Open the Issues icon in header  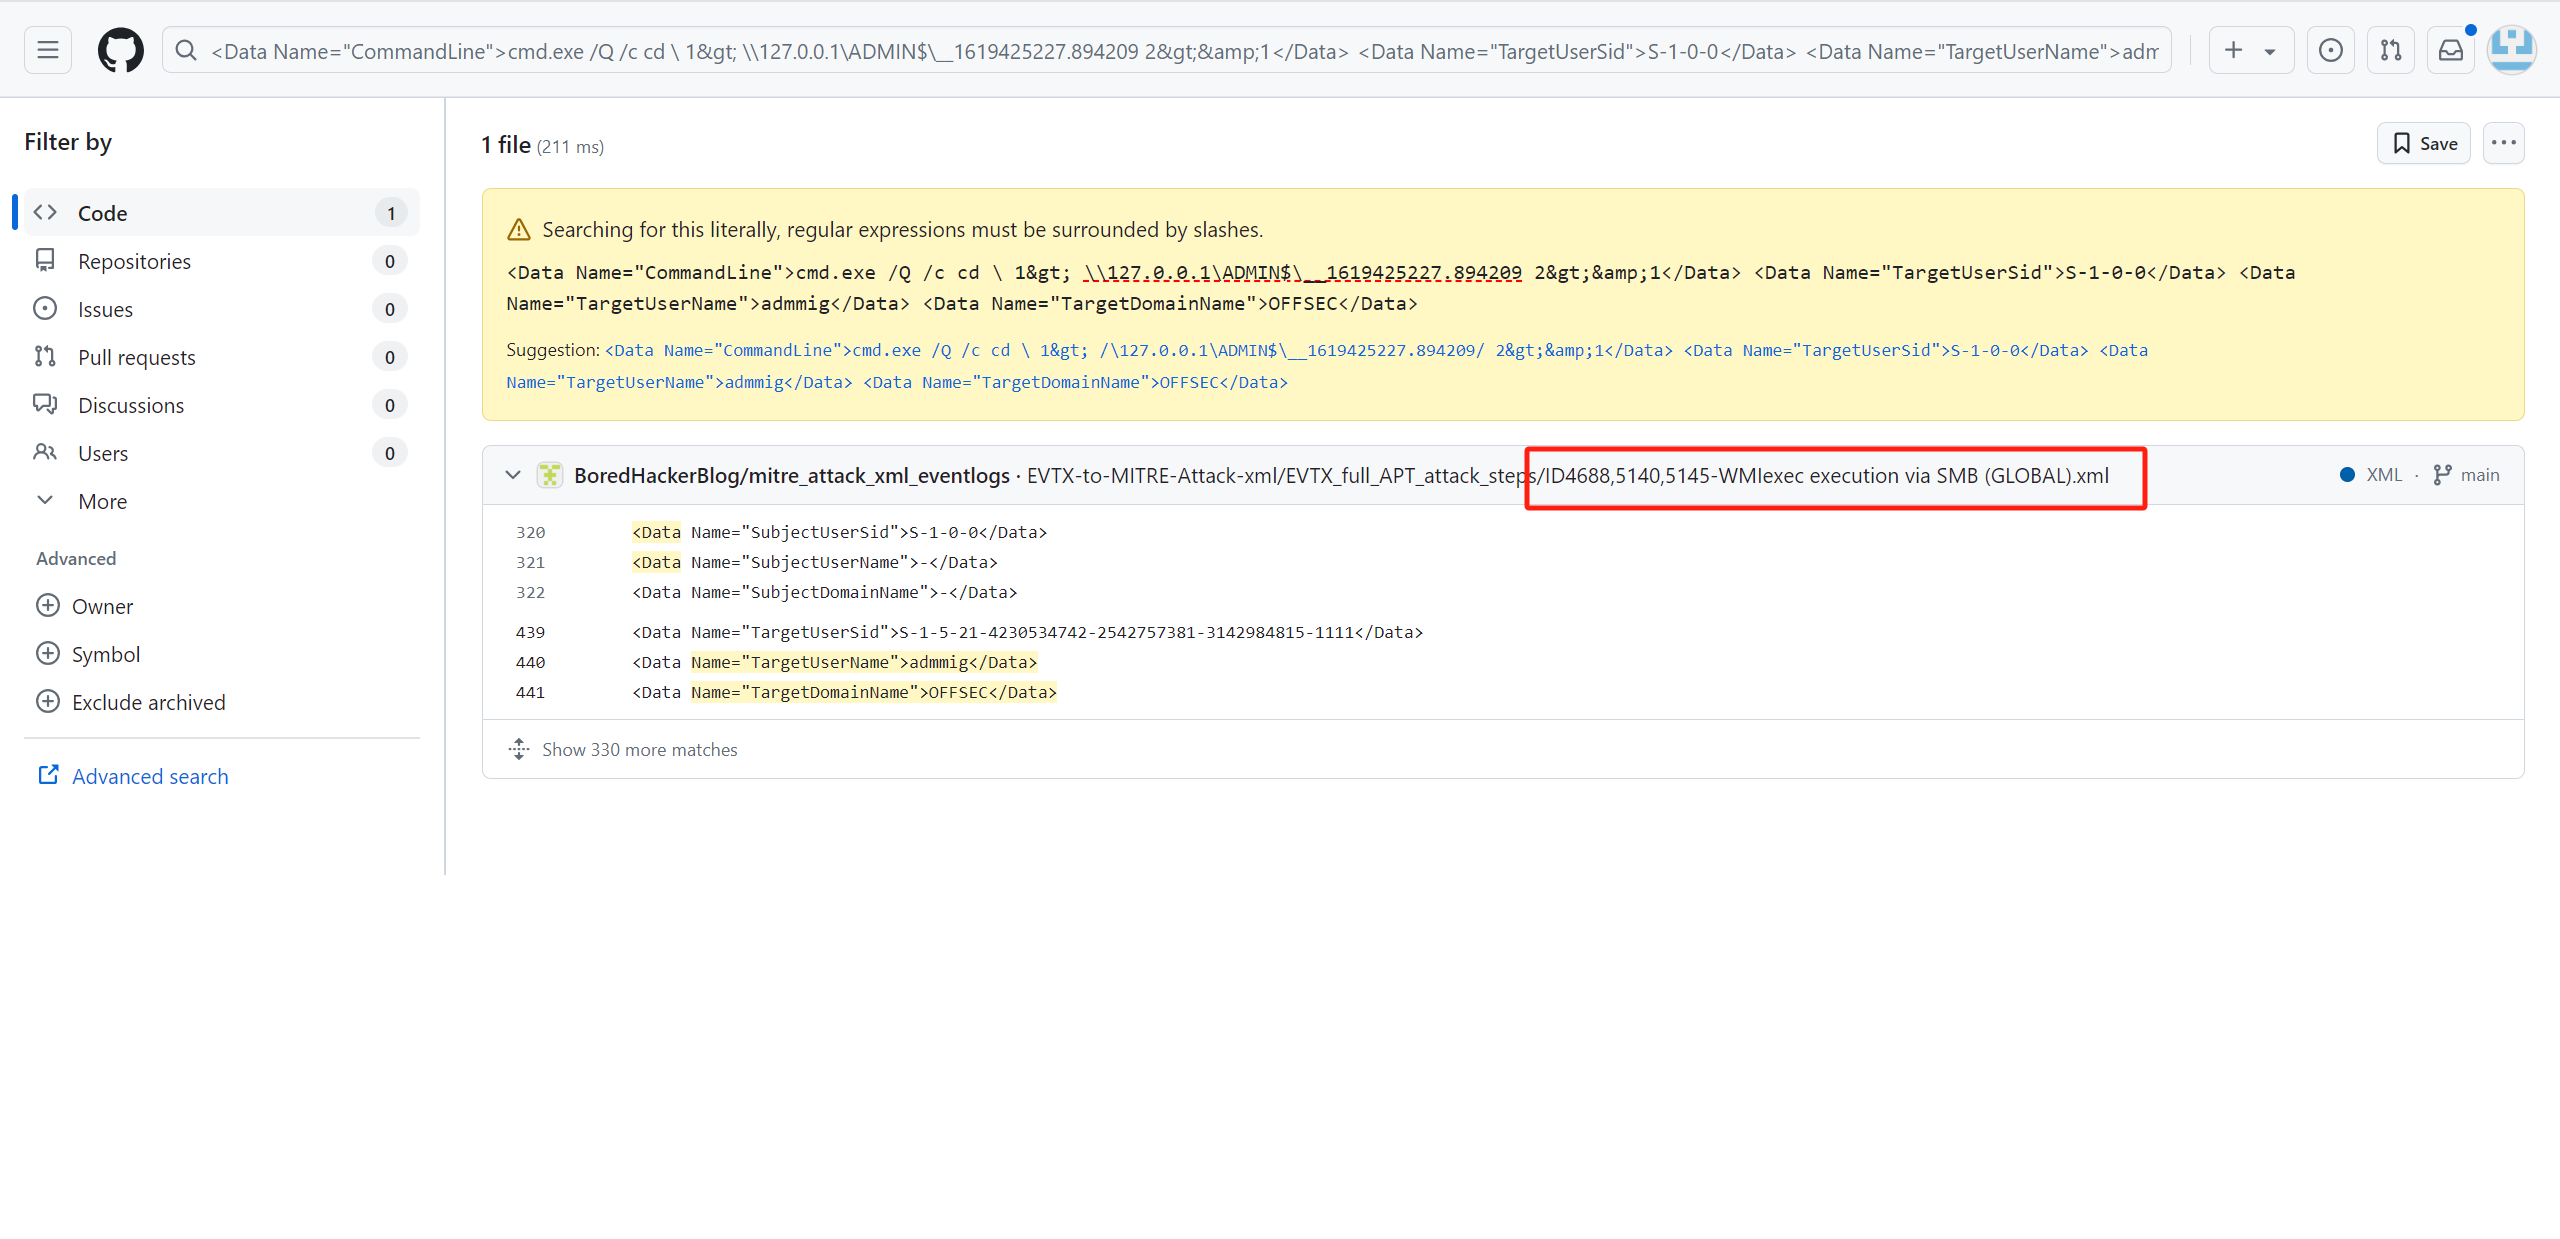pos(2330,50)
